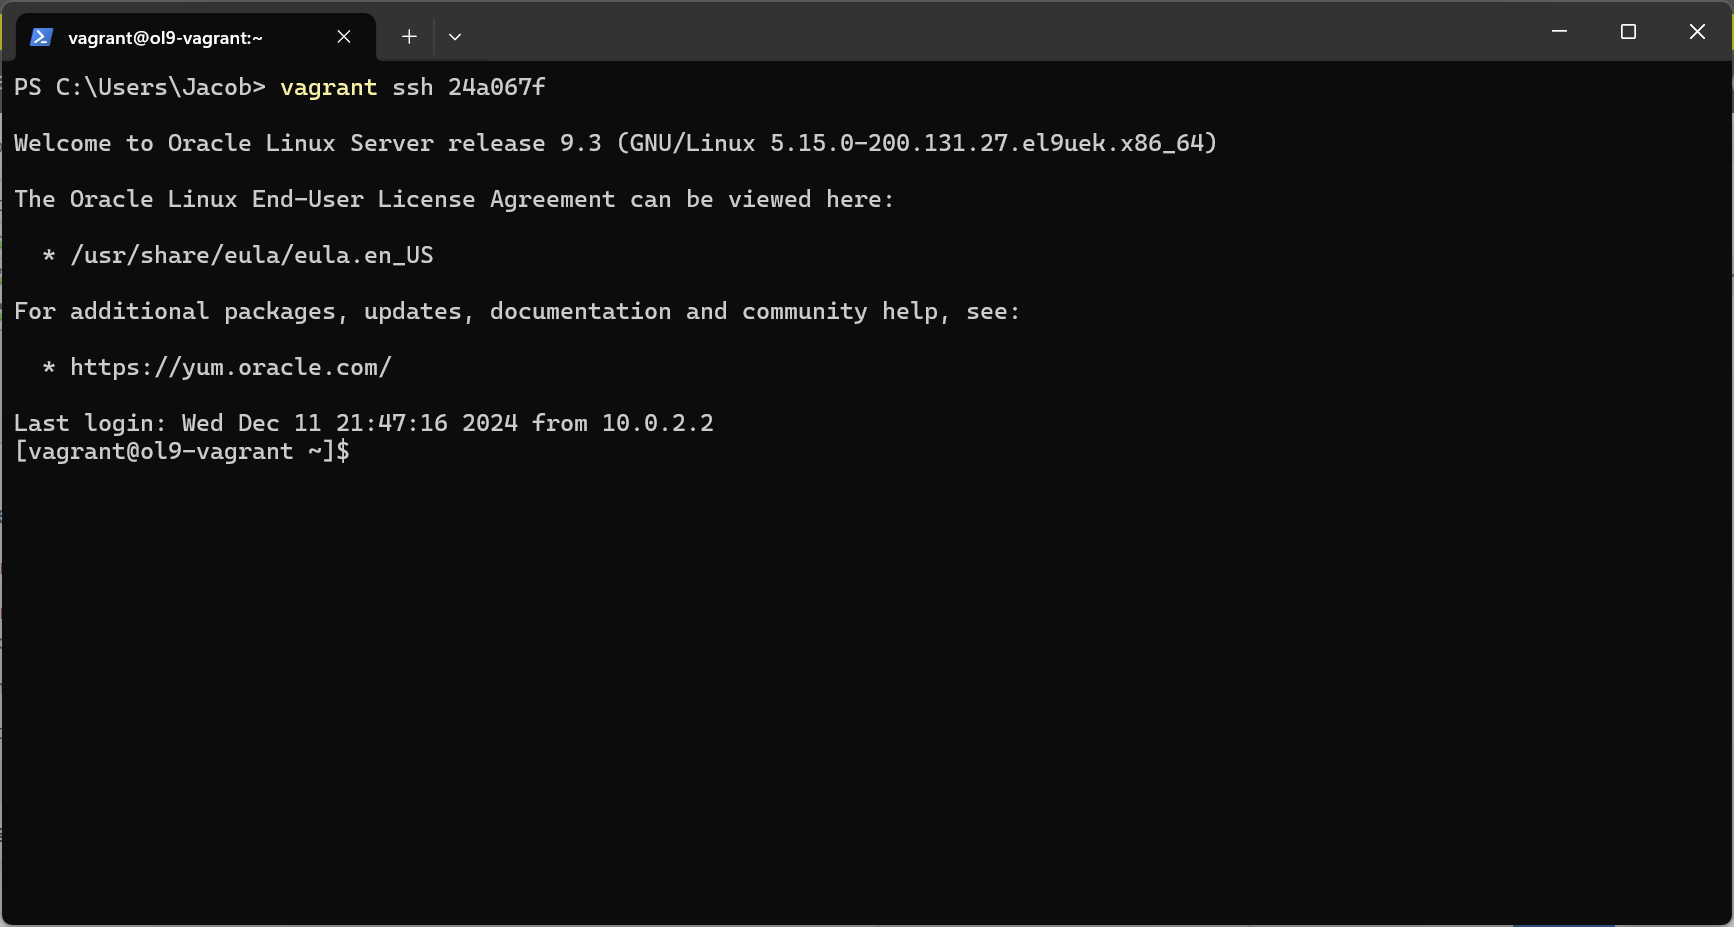Click the 'Welcome to Oracle Linux Server' text
Screen dimensions: 1734x927
[223, 144]
